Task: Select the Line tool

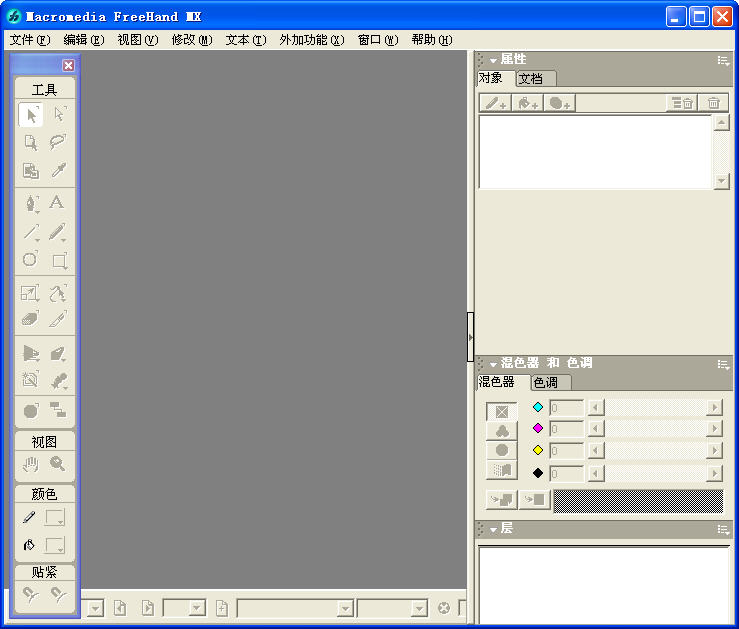Action: (31, 232)
